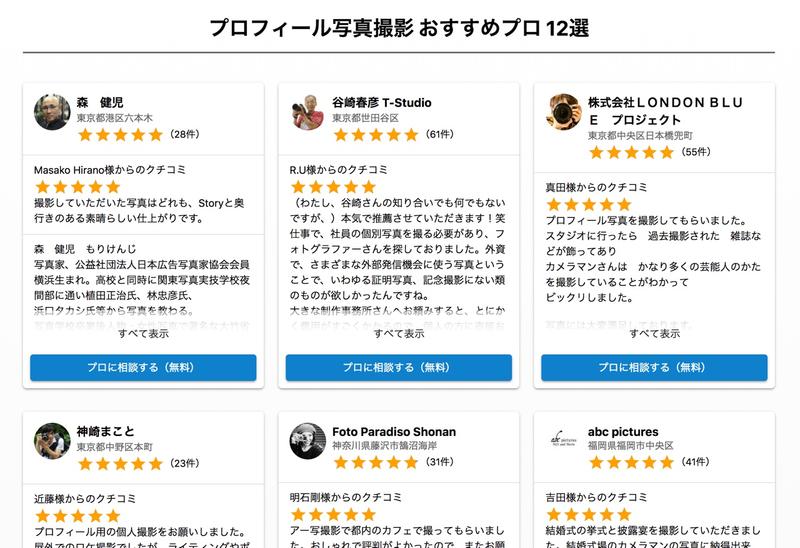The width and height of the screenshot is (800, 548).
Task: Click the (61件) review count
Action: click(439, 134)
